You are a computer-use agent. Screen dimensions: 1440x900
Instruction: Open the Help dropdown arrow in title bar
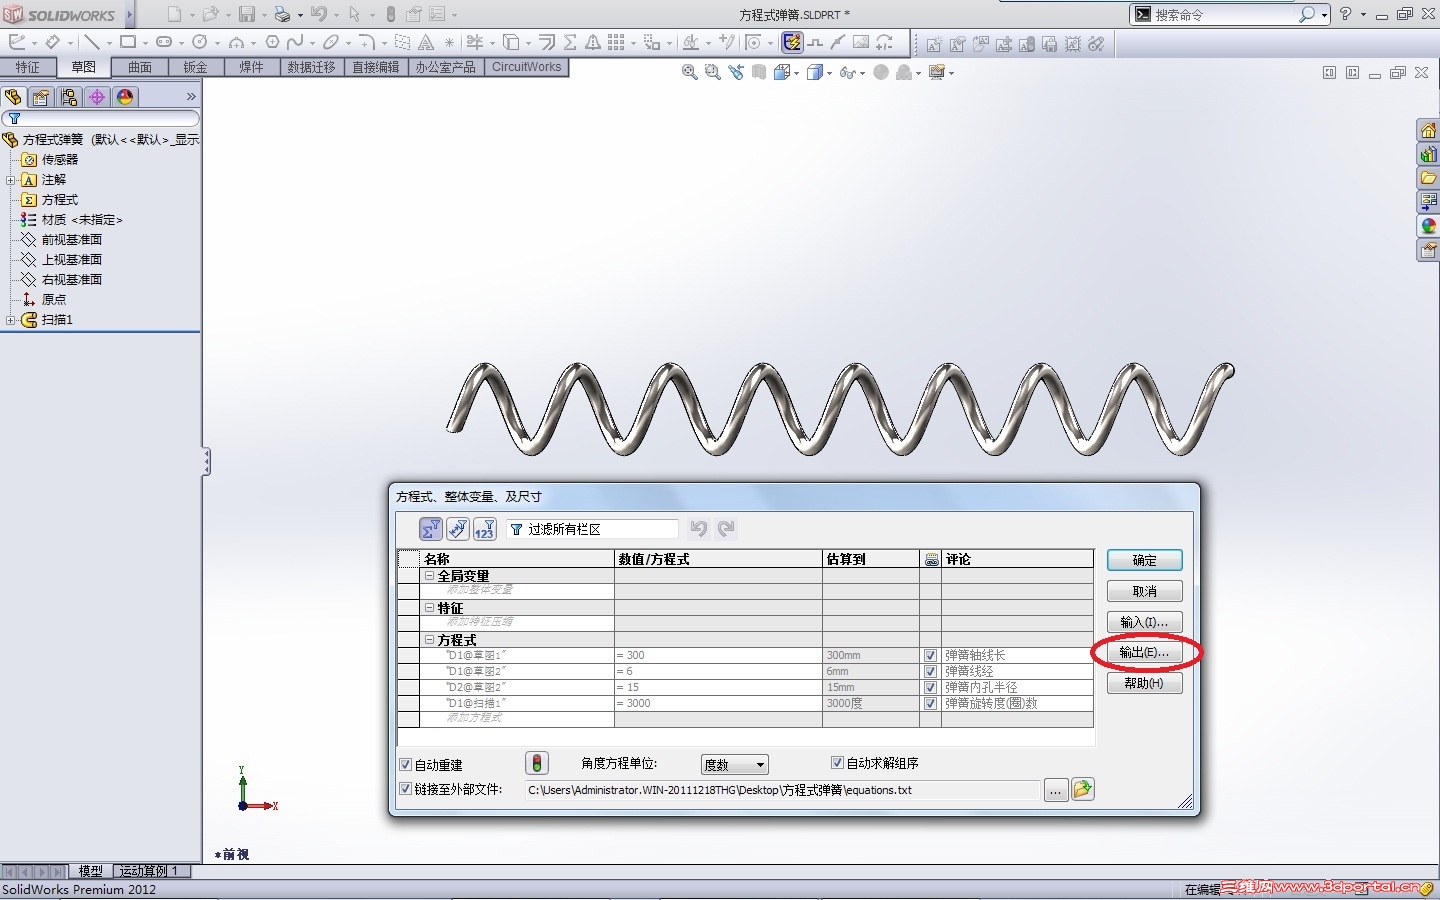pyautogui.click(x=1363, y=14)
